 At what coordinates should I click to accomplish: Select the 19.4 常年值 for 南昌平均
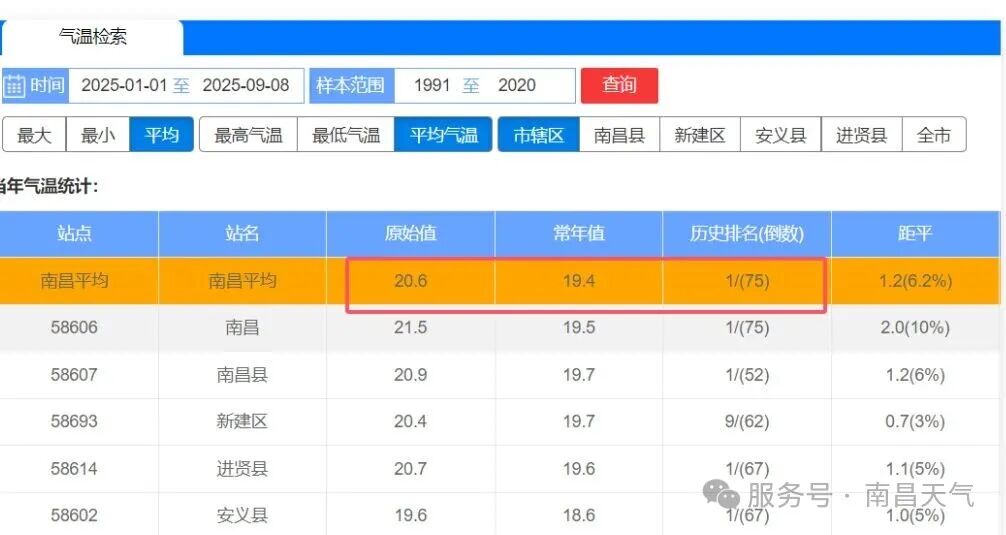coord(579,281)
